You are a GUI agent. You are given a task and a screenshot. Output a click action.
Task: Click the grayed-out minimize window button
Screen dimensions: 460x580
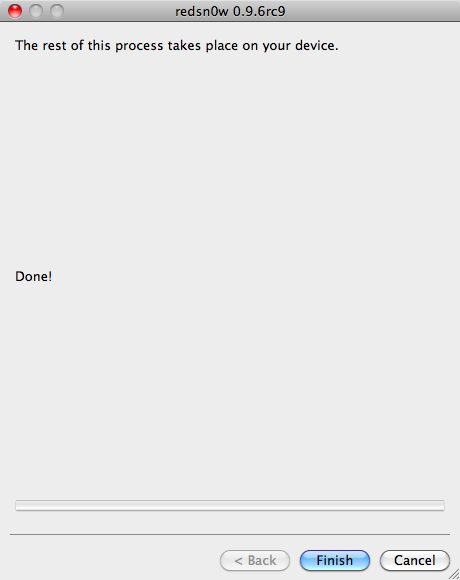coord(36,11)
